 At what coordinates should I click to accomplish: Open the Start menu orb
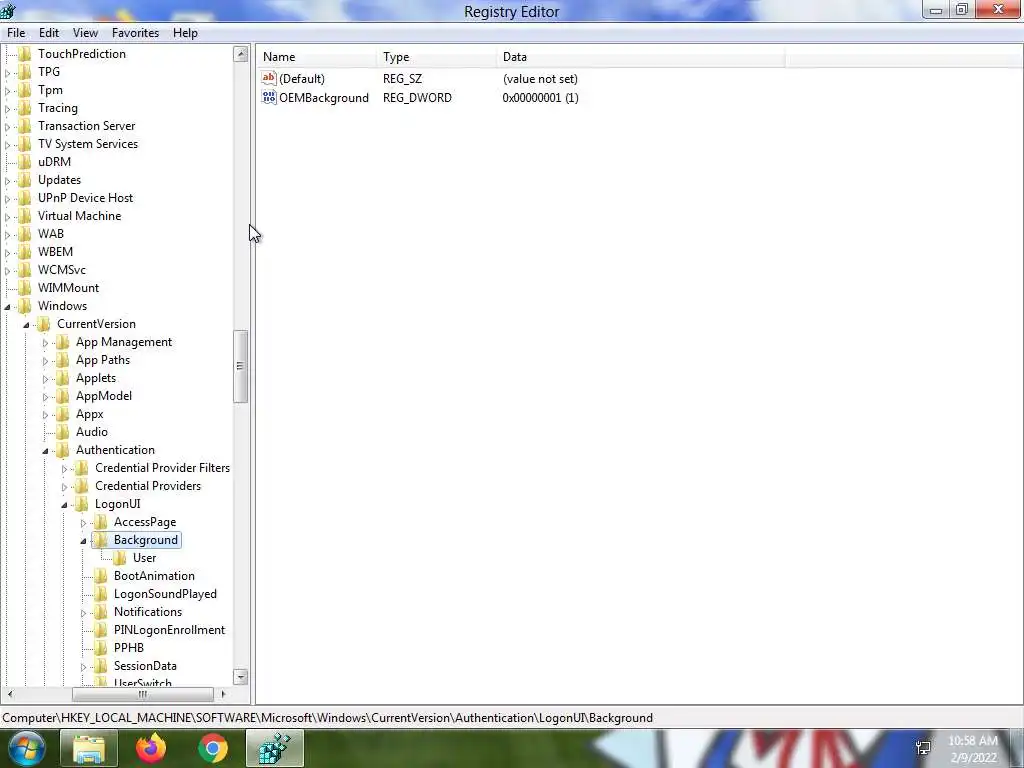coord(26,748)
